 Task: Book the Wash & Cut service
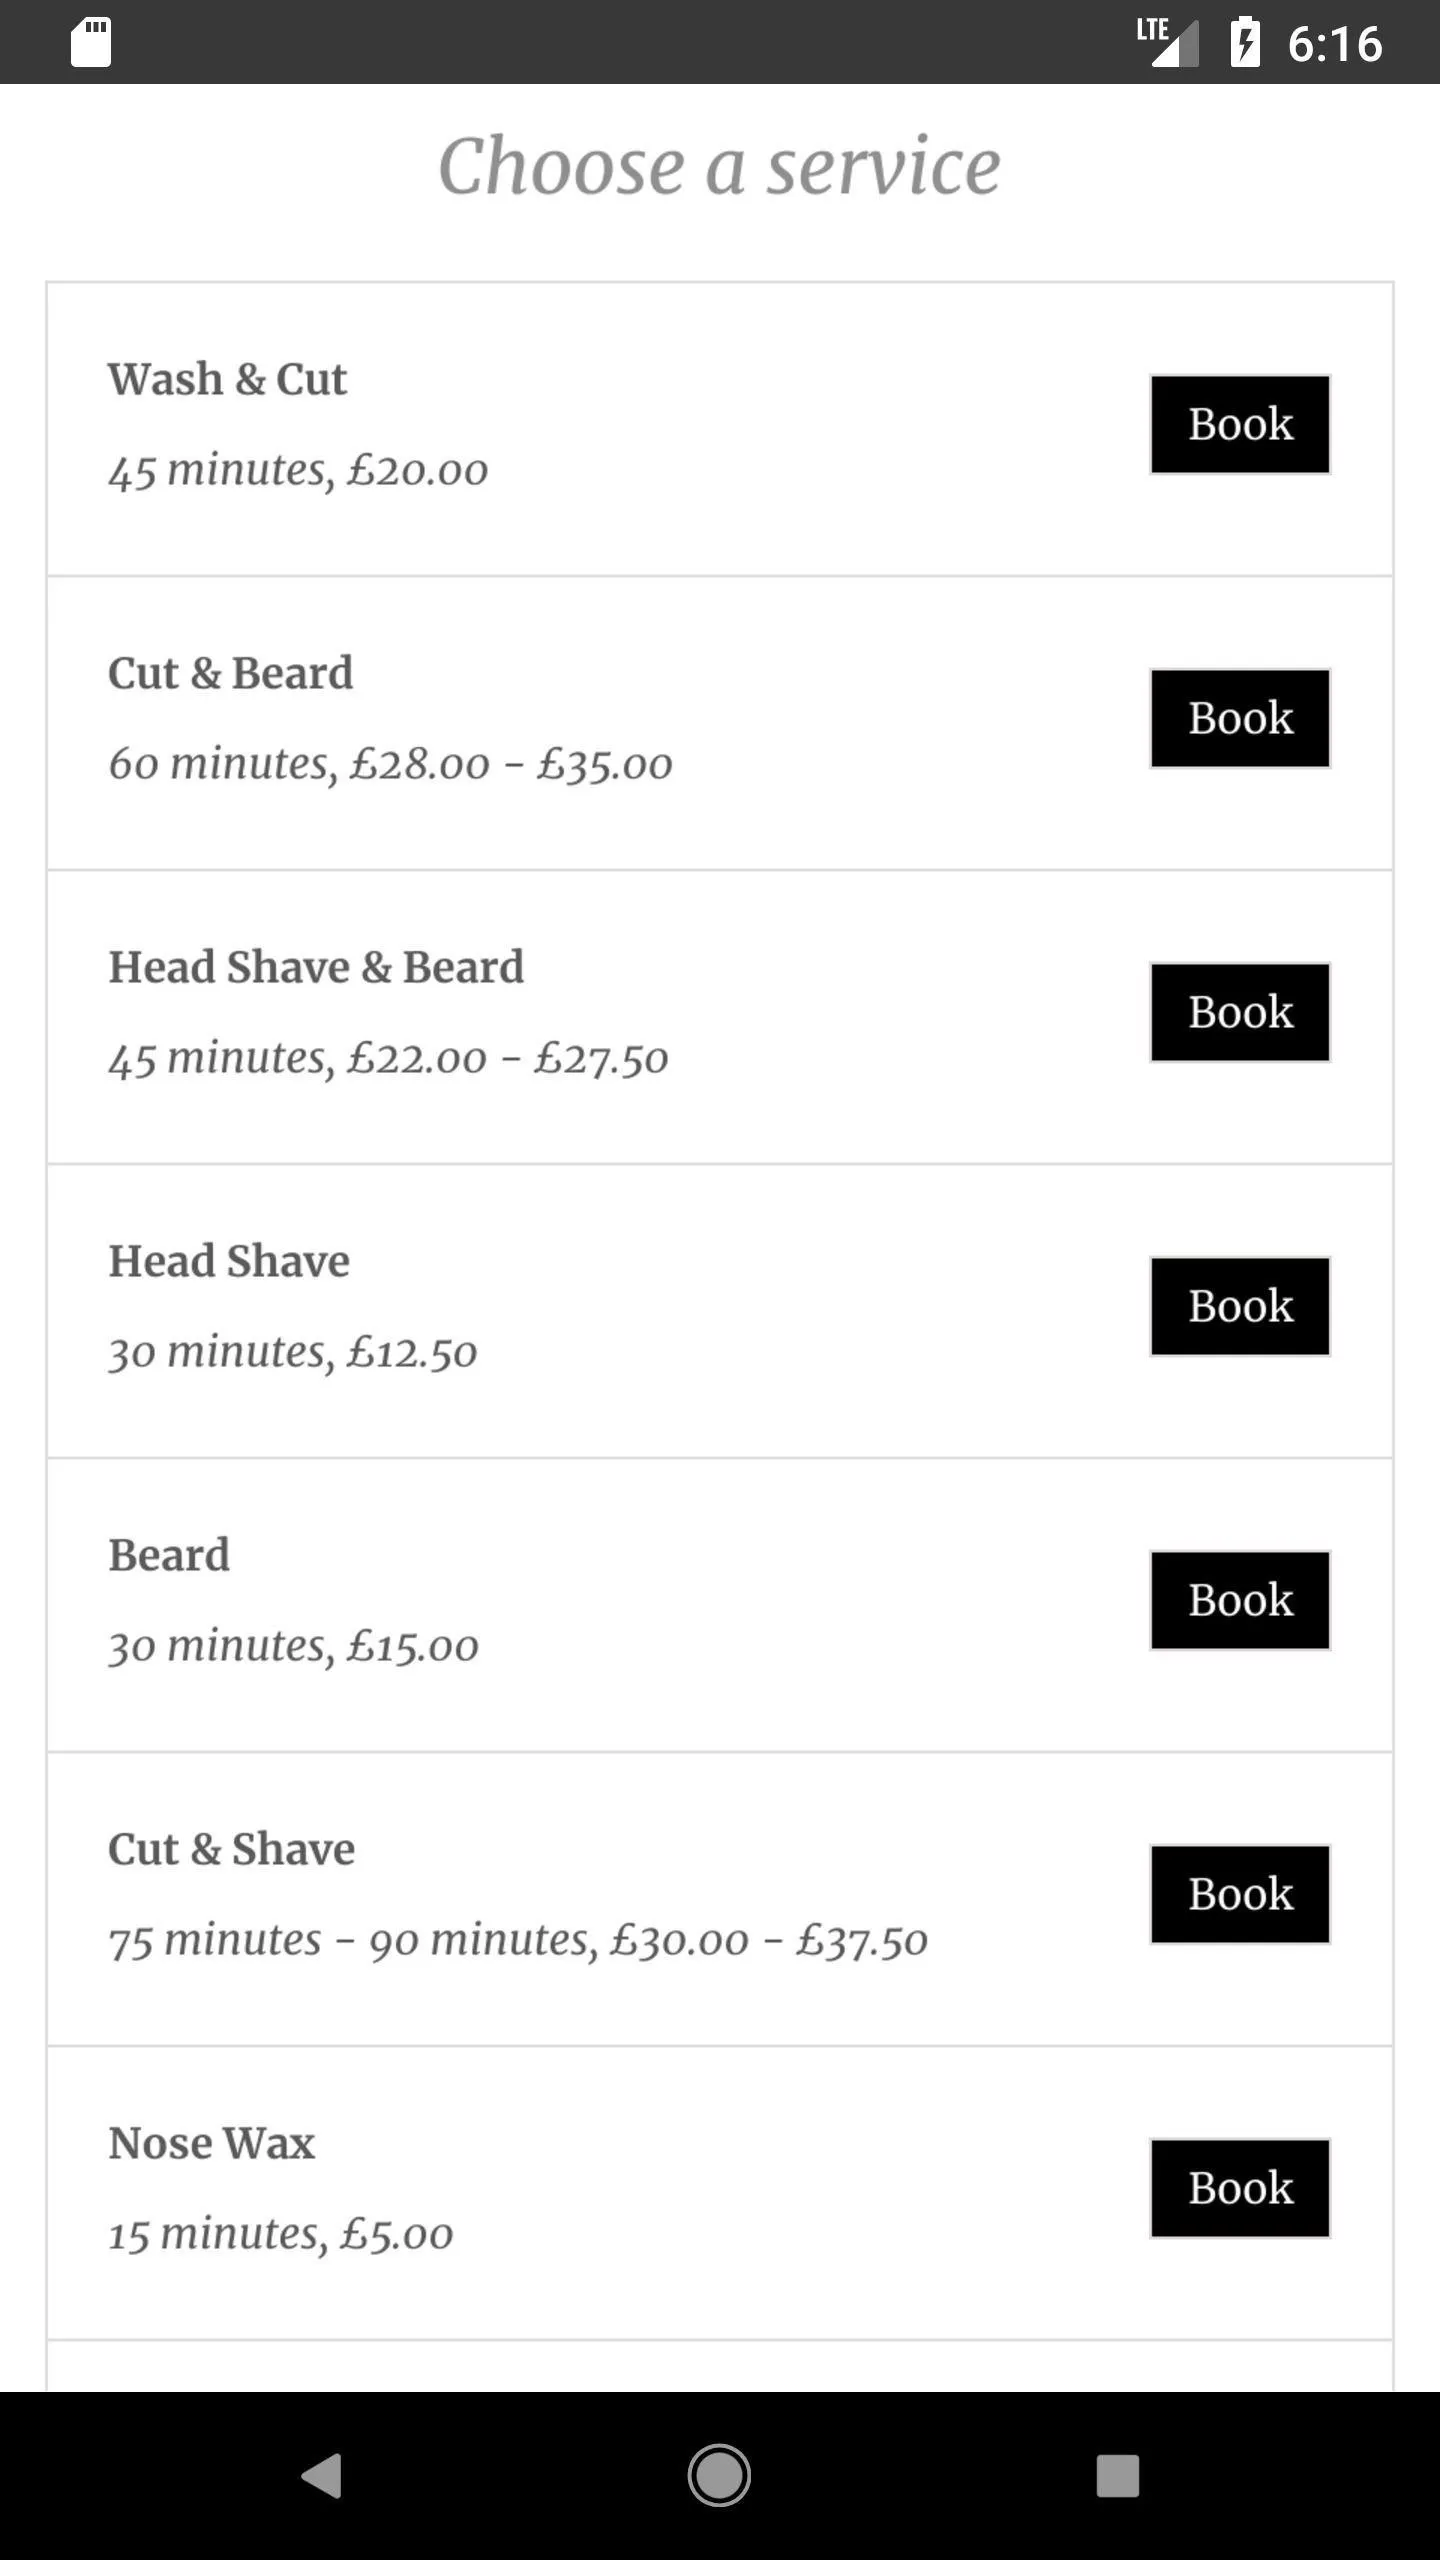tap(1240, 424)
